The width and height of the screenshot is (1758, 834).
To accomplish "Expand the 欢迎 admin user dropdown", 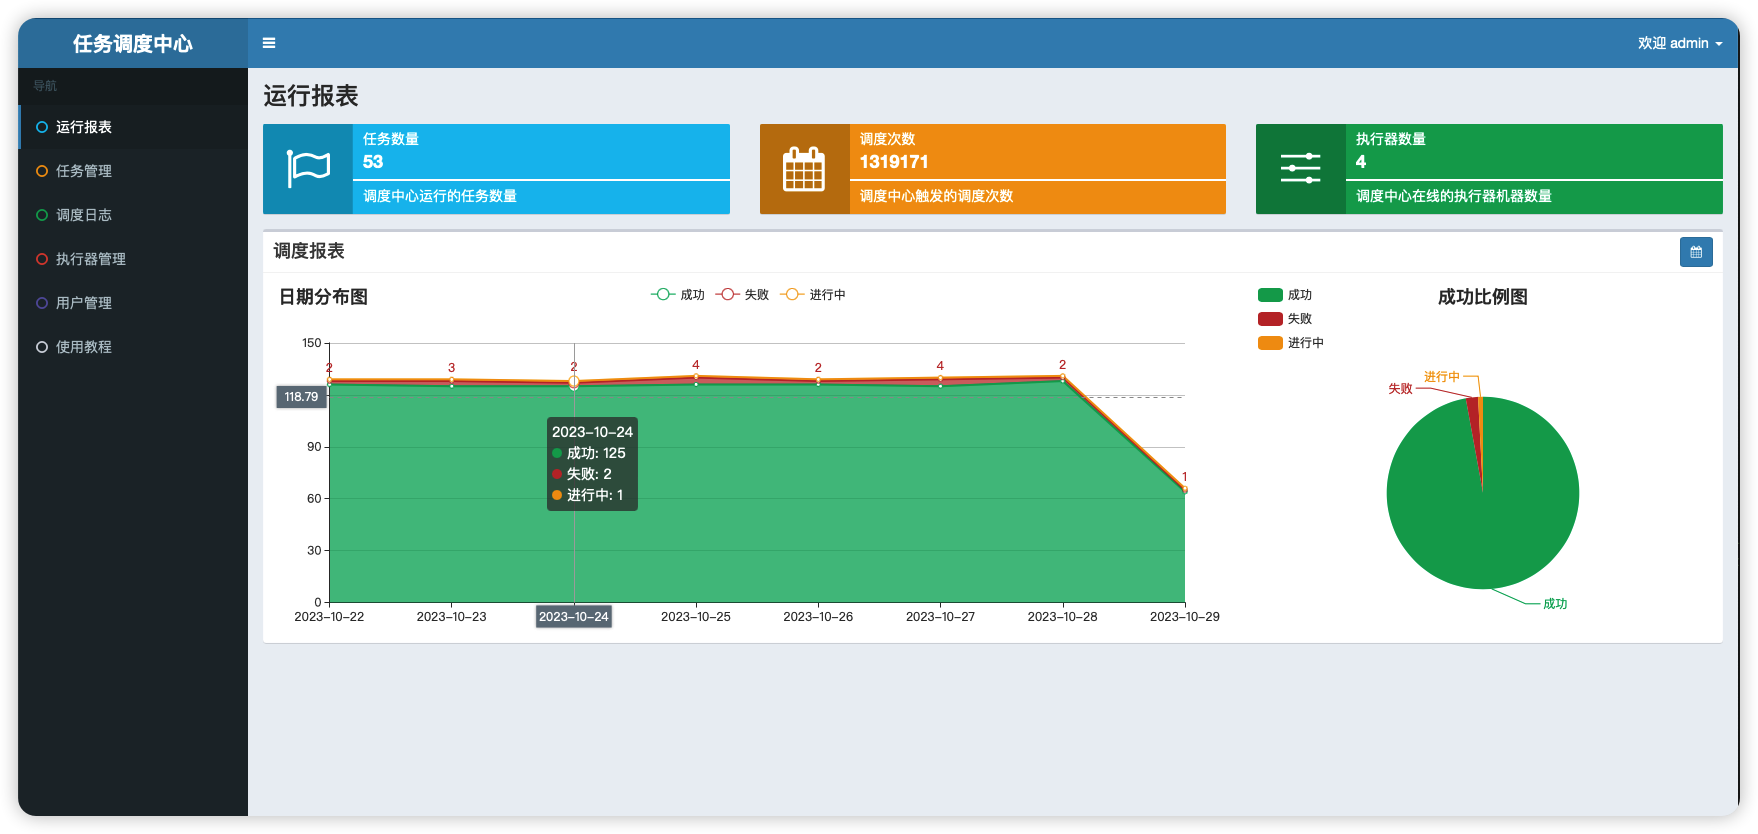I will tap(1680, 43).
